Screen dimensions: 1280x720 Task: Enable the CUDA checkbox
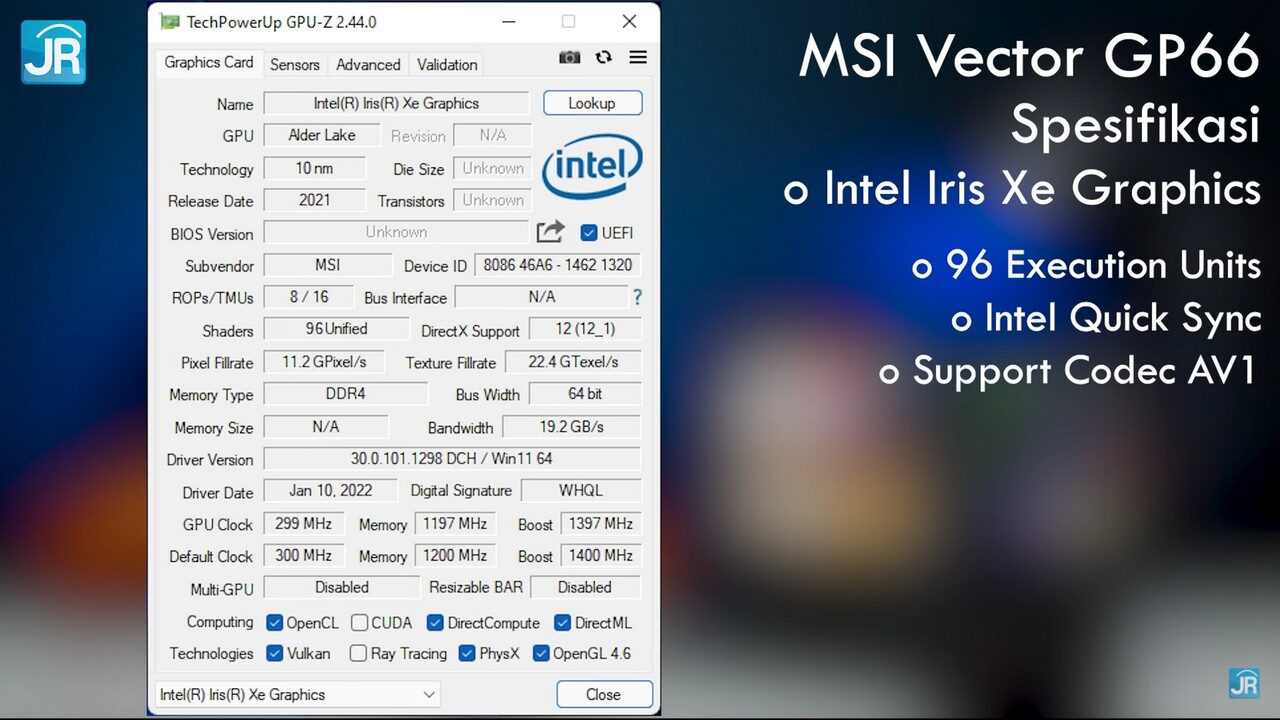[358, 622]
